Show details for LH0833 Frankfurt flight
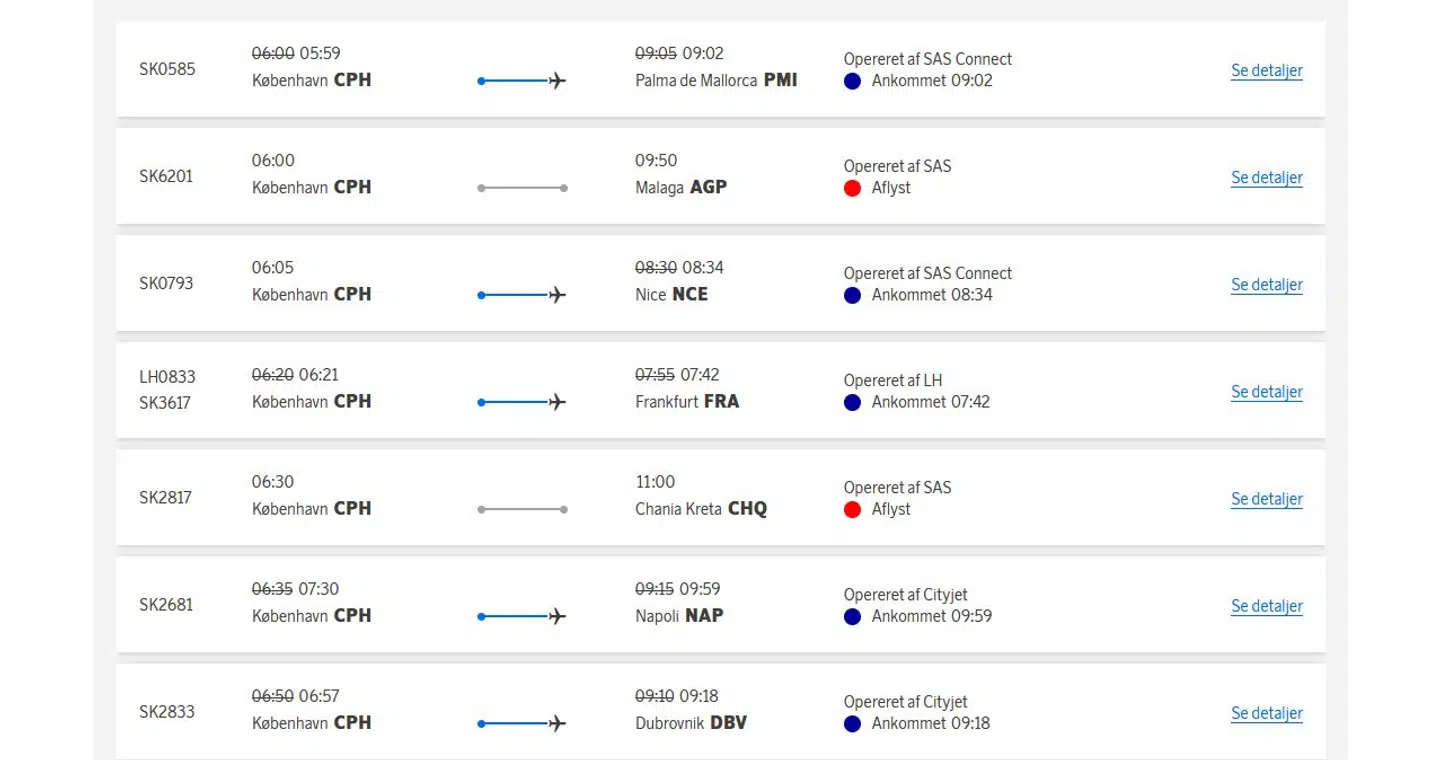This screenshot has width=1440, height=760. pyautogui.click(x=1266, y=391)
